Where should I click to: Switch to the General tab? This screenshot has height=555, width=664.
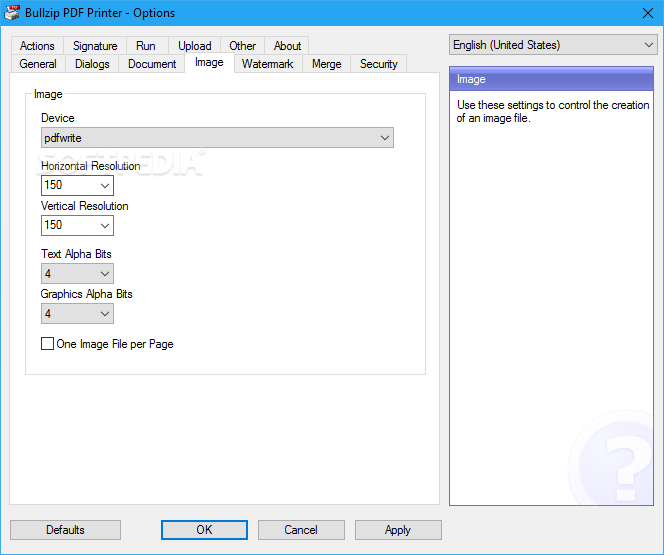tap(38, 64)
